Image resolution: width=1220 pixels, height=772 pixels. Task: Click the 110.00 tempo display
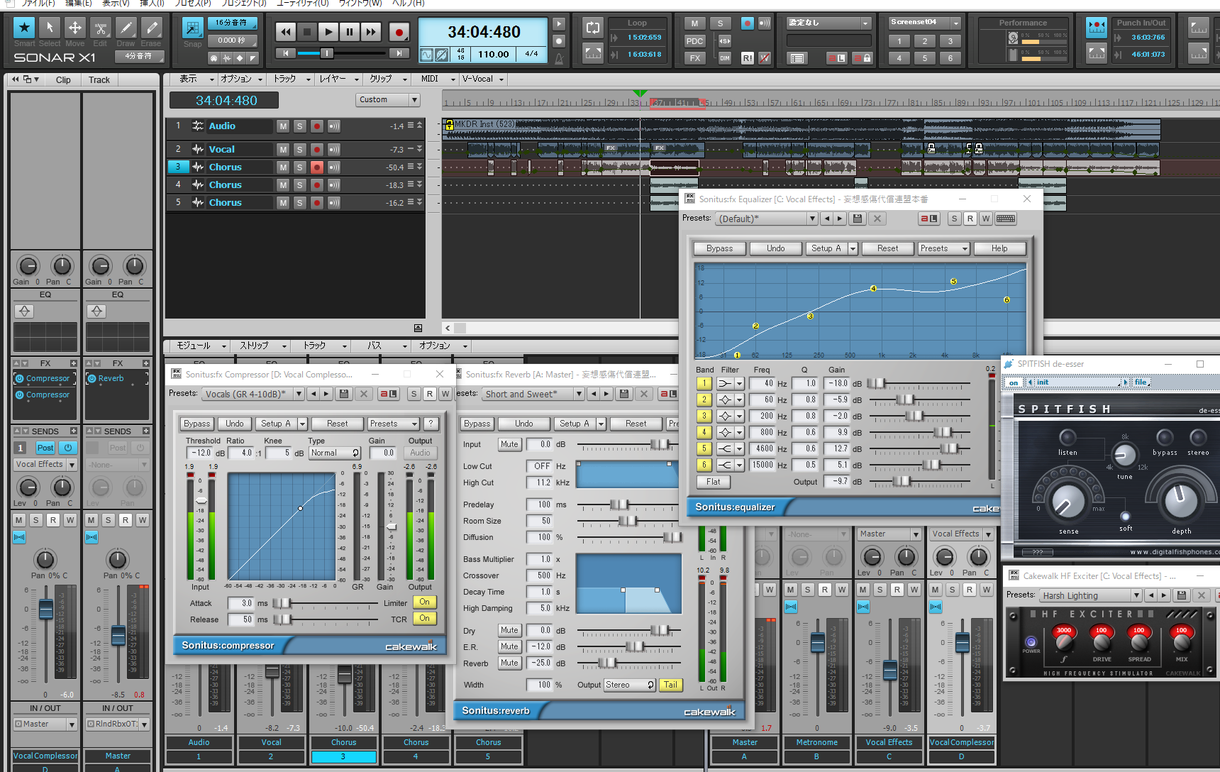494,55
